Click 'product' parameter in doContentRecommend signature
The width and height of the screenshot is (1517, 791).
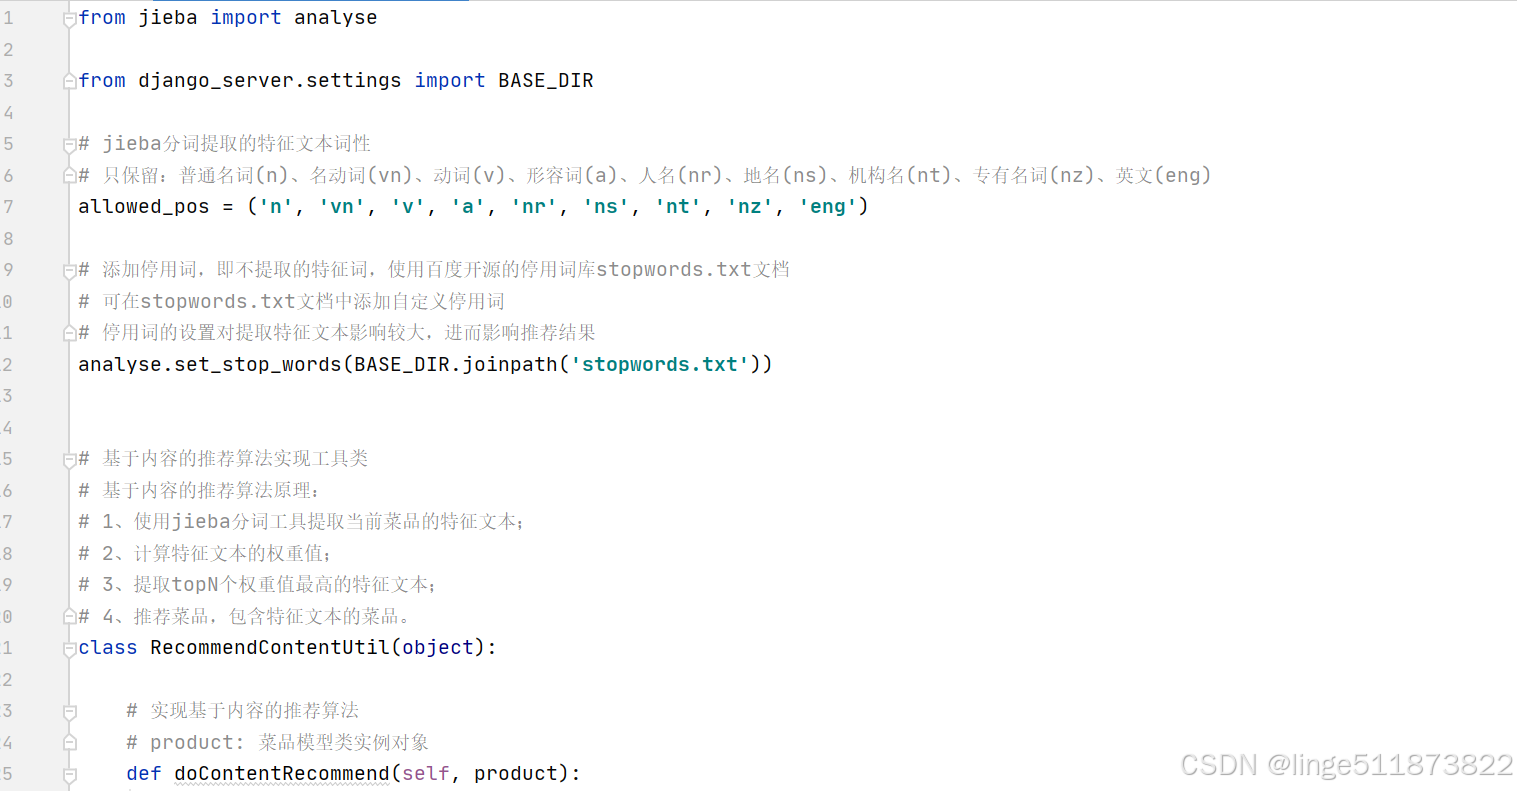pos(516,773)
